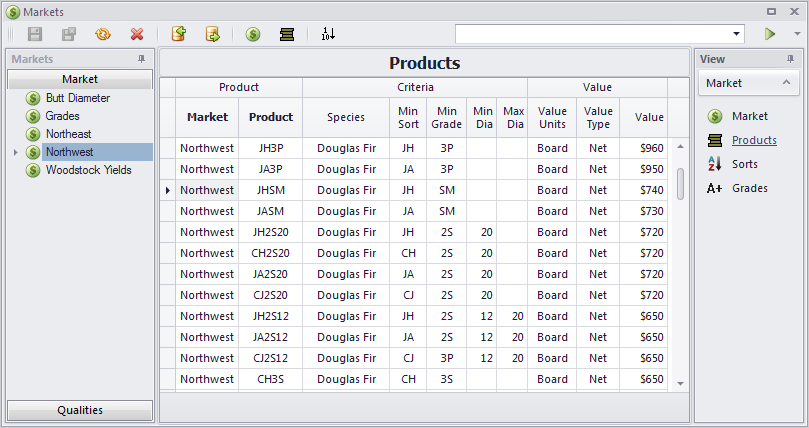Click the Export document toolbar icon
809x428 pixels.
coord(213,34)
